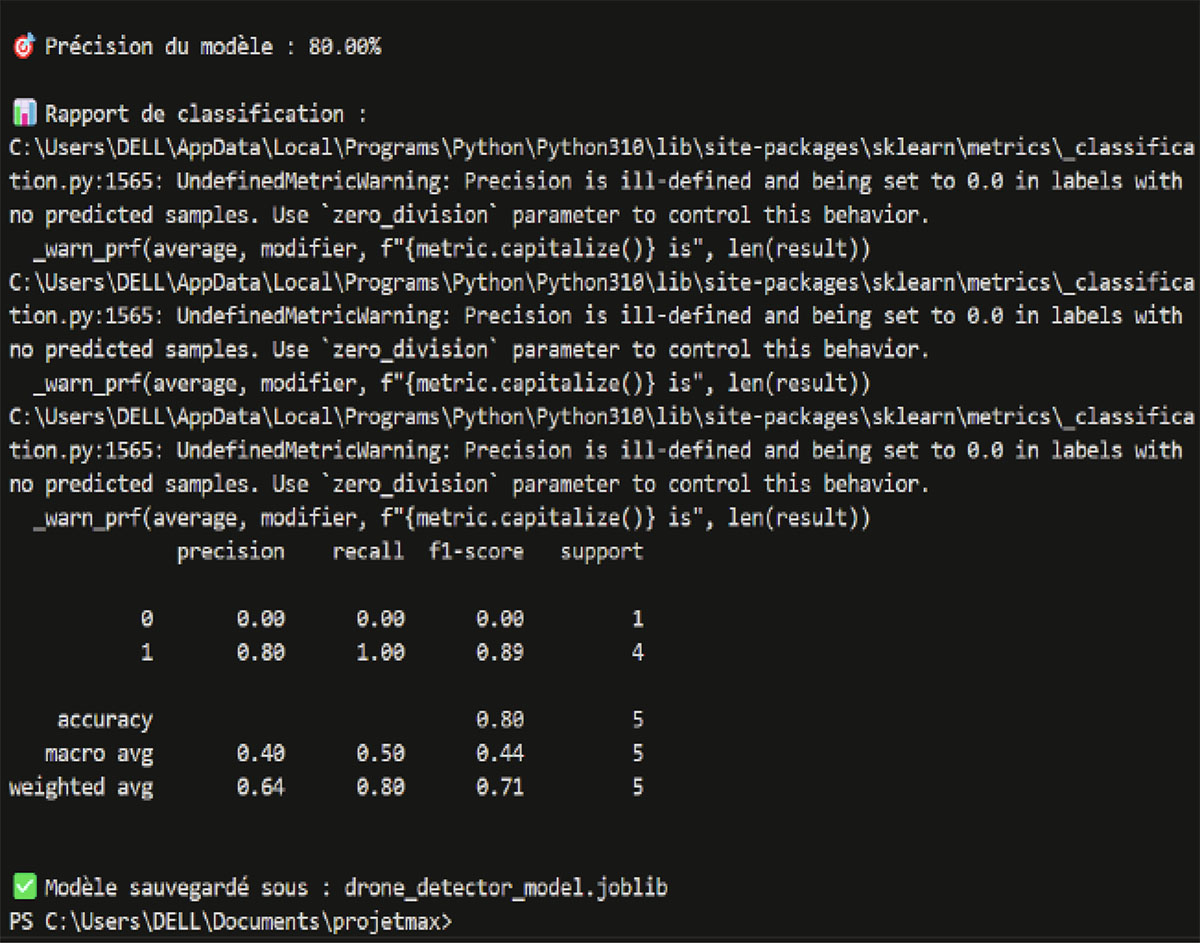Click the class 0 row label
1200x943 pixels.
point(147,619)
